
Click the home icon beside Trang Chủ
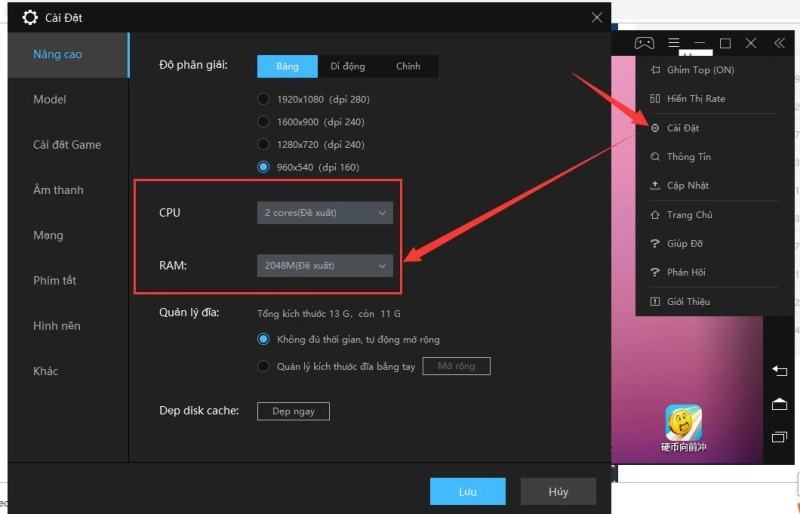[x=655, y=214]
